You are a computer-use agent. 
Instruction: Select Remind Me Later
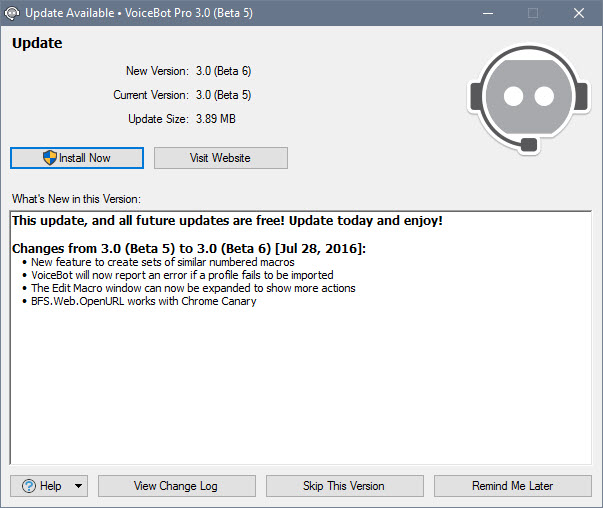[513, 486]
